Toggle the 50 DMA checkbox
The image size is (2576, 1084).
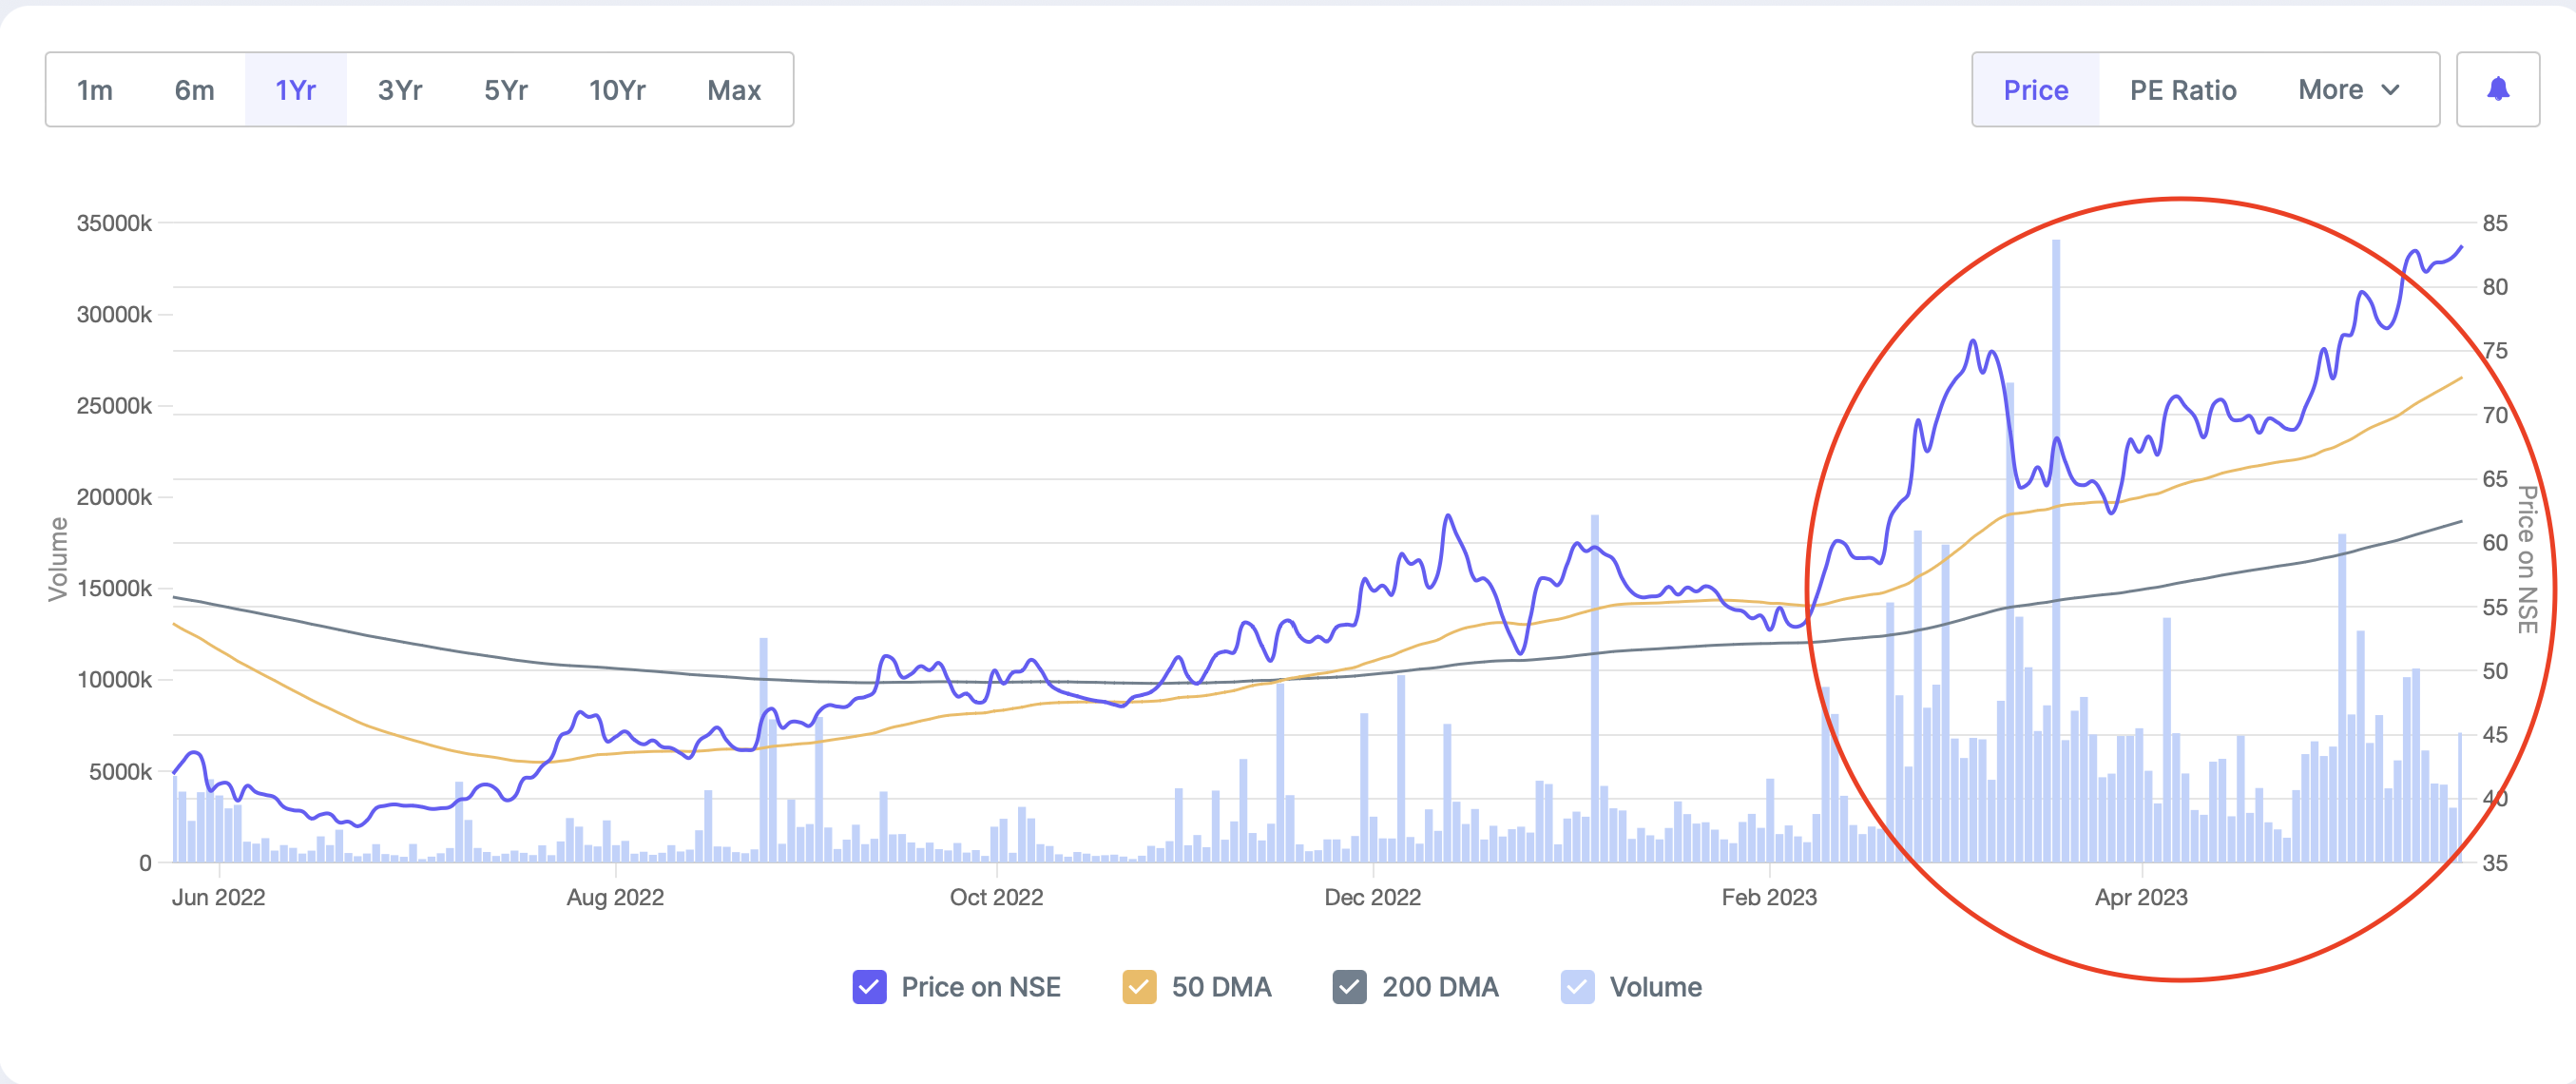coord(1139,987)
